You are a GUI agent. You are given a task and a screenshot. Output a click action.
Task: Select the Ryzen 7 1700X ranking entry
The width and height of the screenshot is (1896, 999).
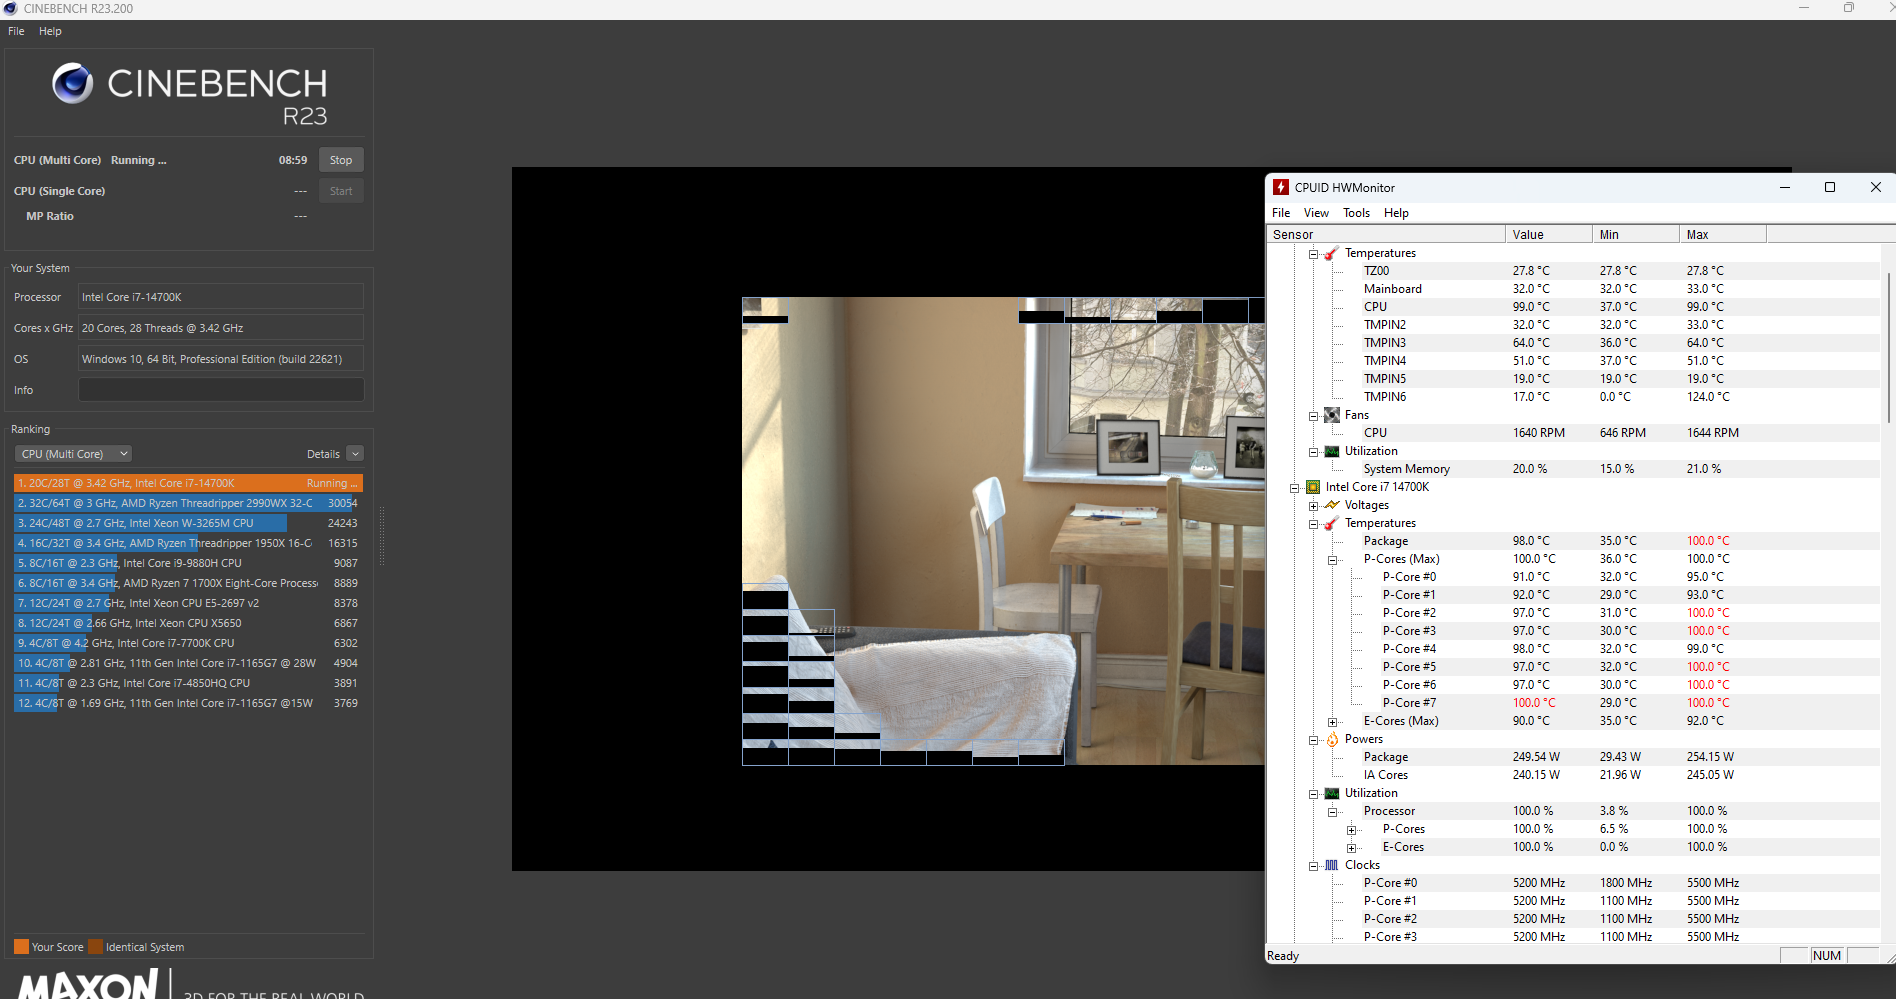point(188,583)
